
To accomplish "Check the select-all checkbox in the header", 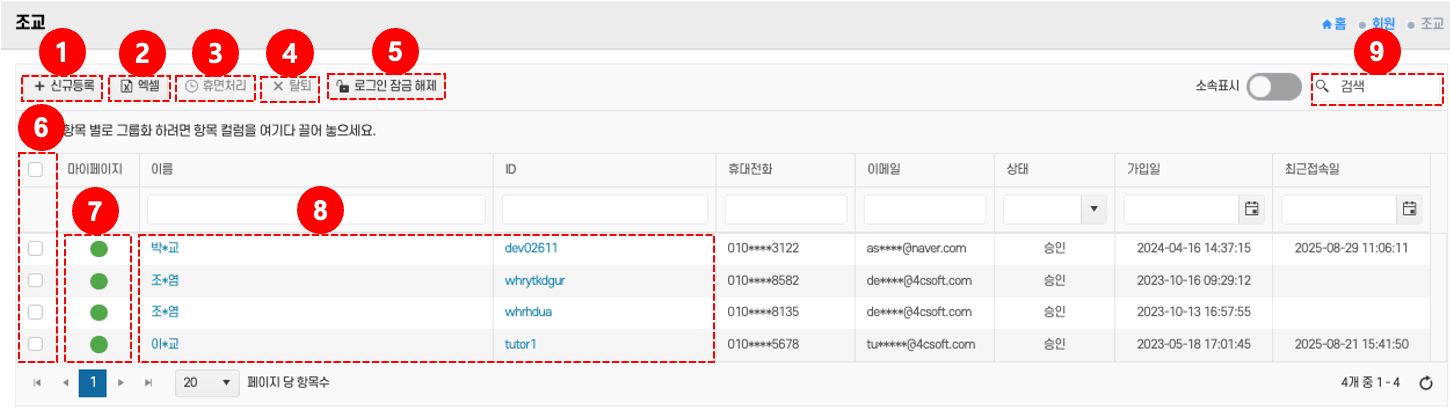I will (x=35, y=170).
